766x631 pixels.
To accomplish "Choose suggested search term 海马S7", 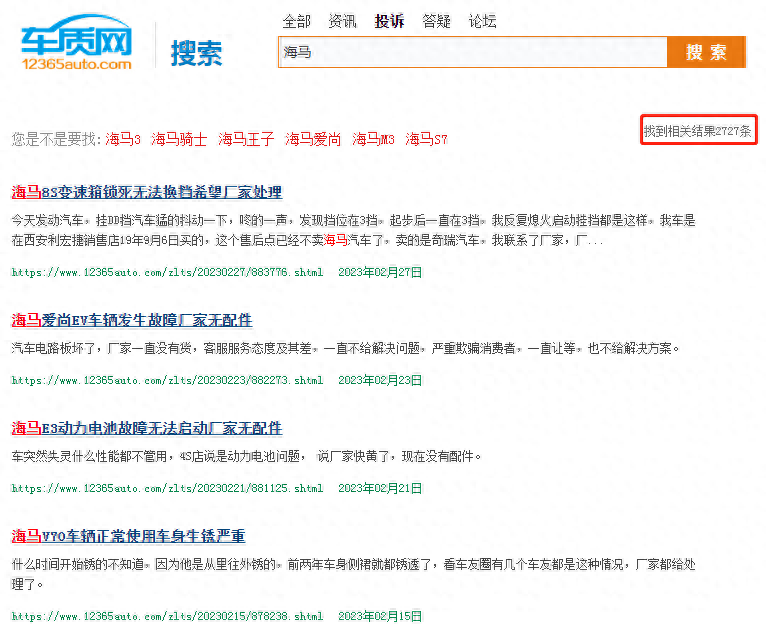I will 426,139.
